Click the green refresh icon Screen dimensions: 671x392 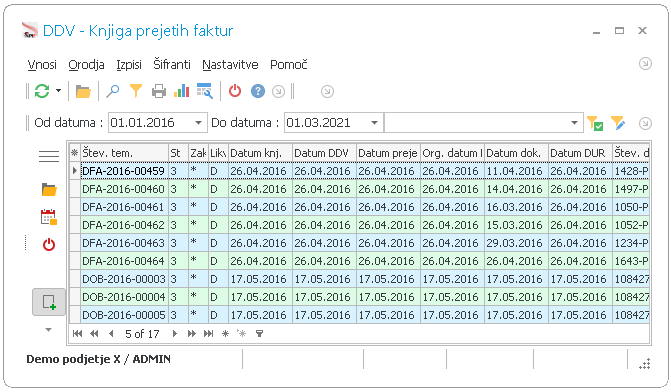(x=42, y=91)
